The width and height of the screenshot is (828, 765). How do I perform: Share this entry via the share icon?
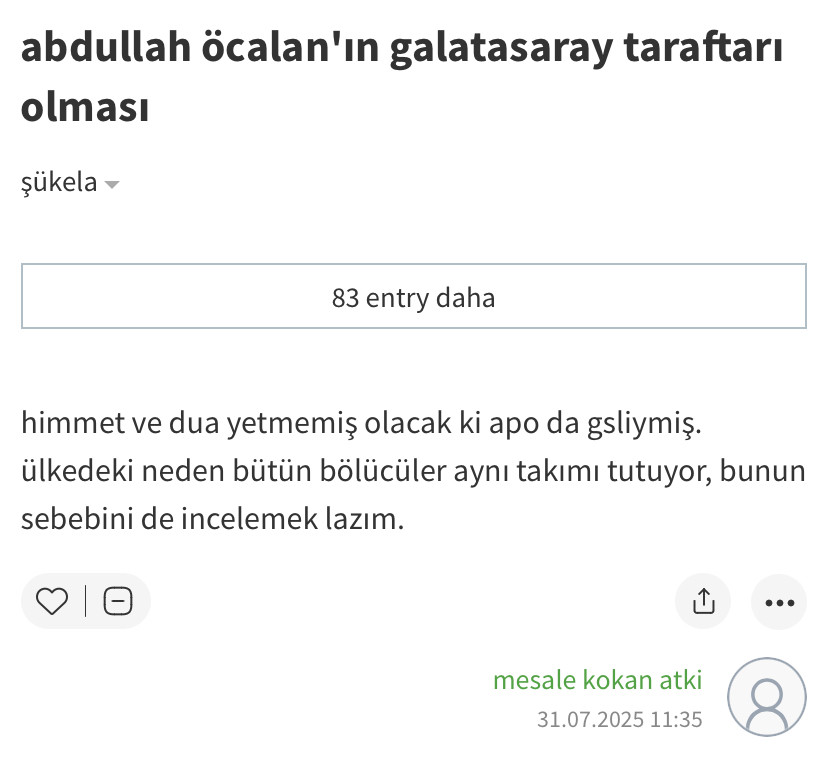tap(703, 601)
